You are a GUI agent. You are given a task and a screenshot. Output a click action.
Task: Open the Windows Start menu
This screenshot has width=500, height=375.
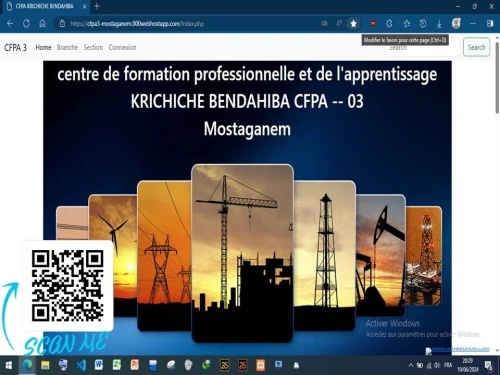(x=9, y=365)
